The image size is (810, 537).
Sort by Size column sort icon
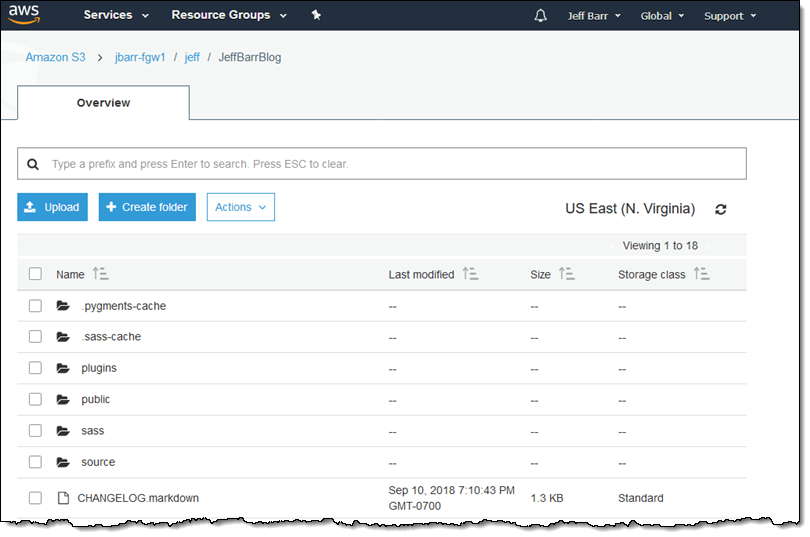567,274
